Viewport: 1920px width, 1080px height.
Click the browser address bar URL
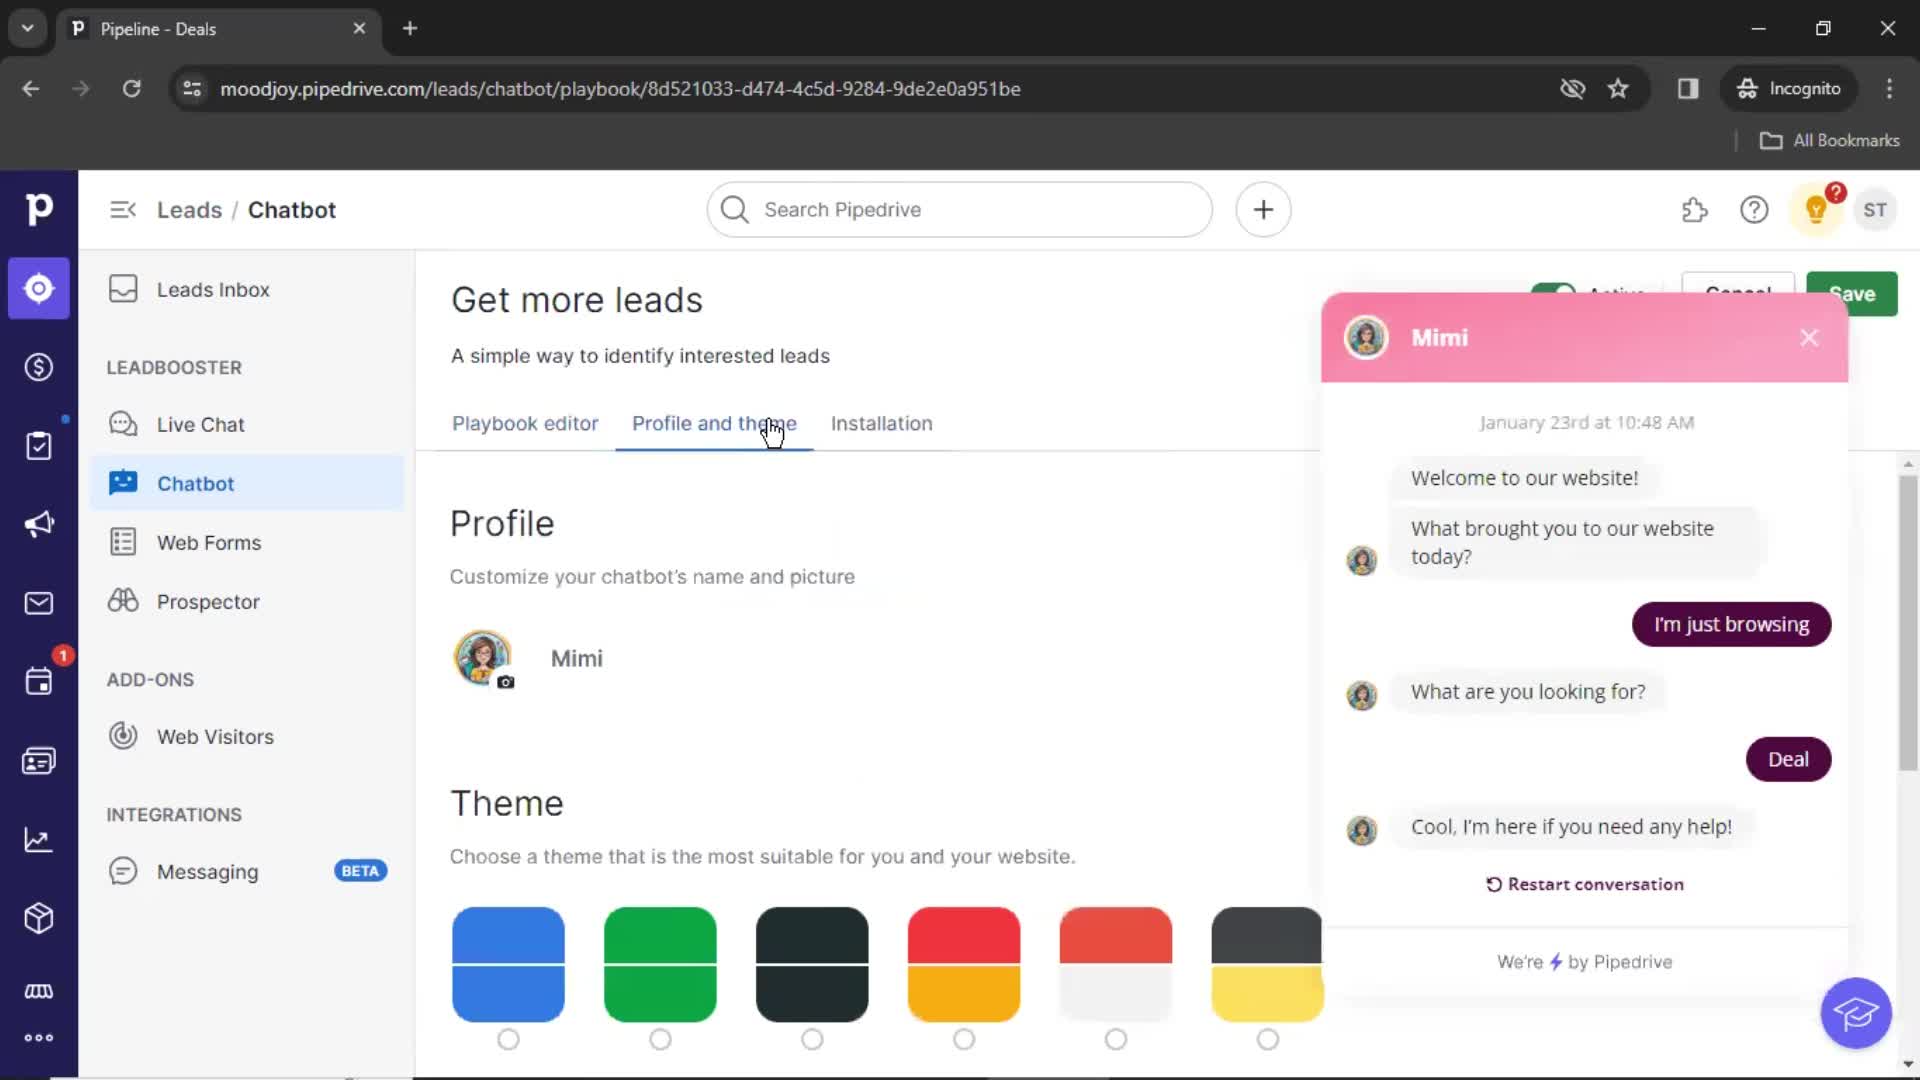point(620,89)
